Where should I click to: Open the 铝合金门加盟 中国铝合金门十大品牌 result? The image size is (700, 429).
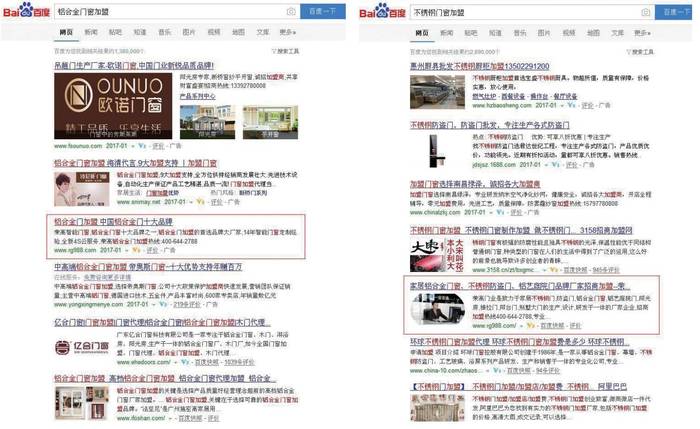(x=113, y=221)
